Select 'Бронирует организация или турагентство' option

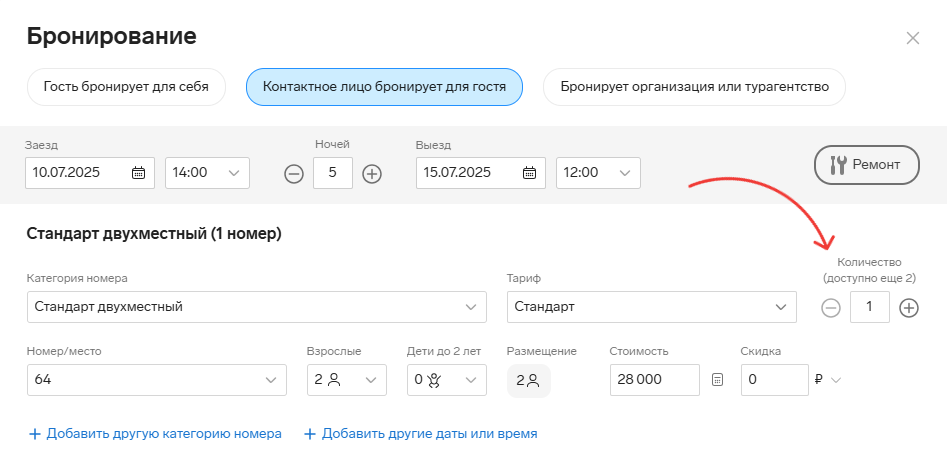[694, 87]
